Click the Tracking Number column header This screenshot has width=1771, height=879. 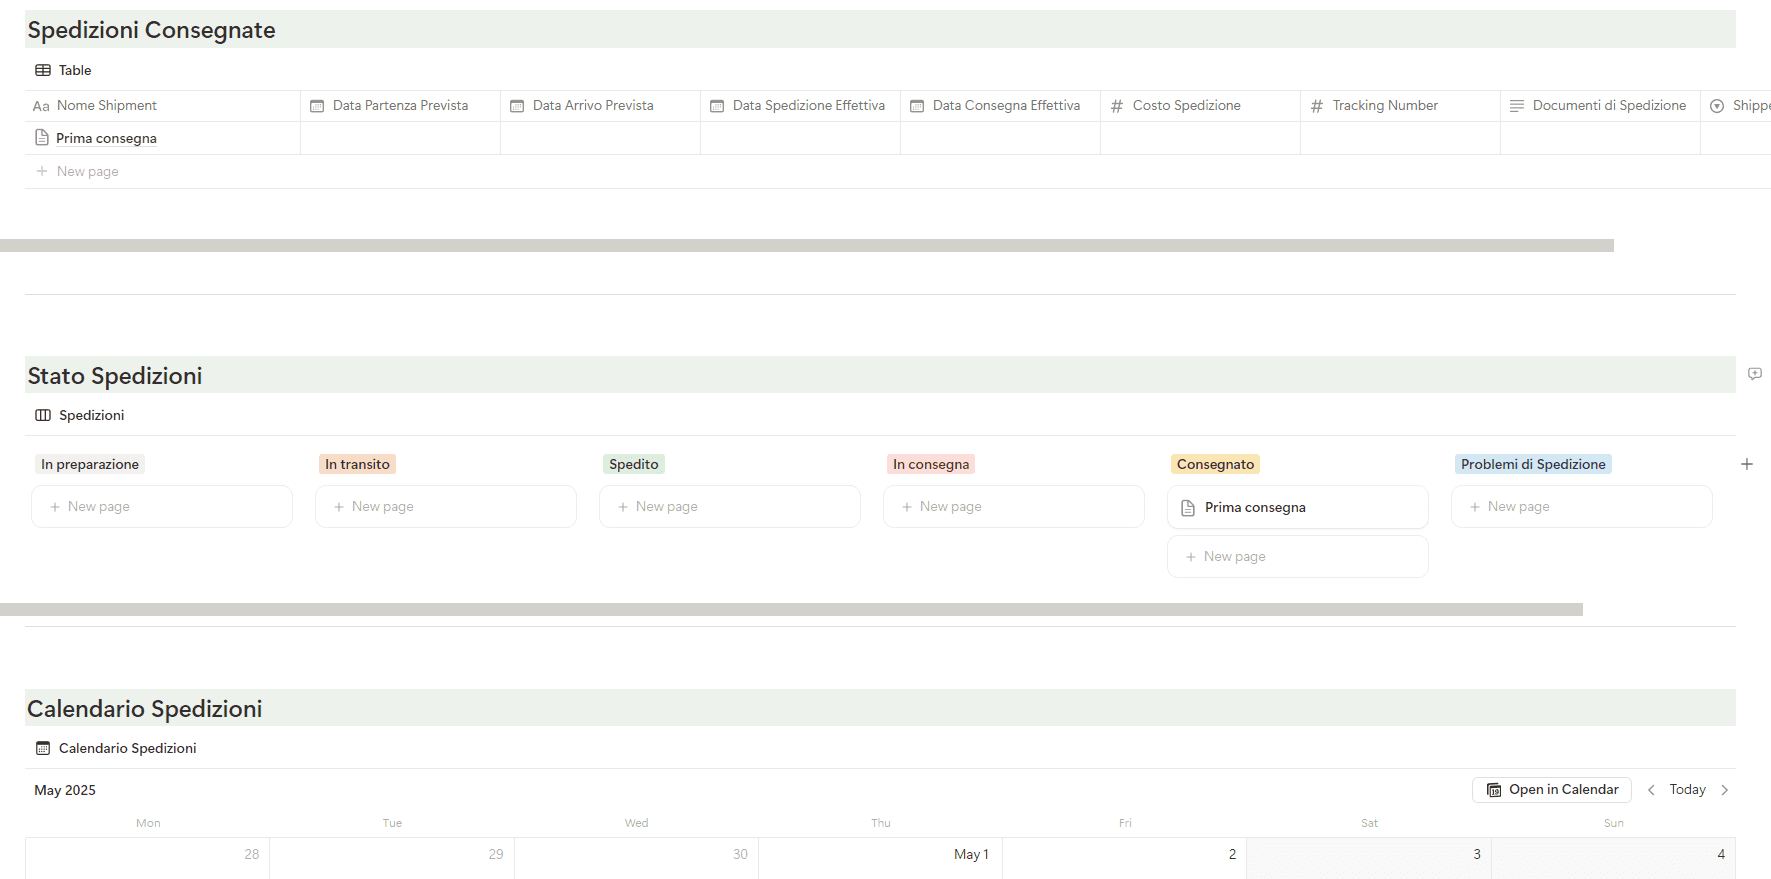point(1401,106)
